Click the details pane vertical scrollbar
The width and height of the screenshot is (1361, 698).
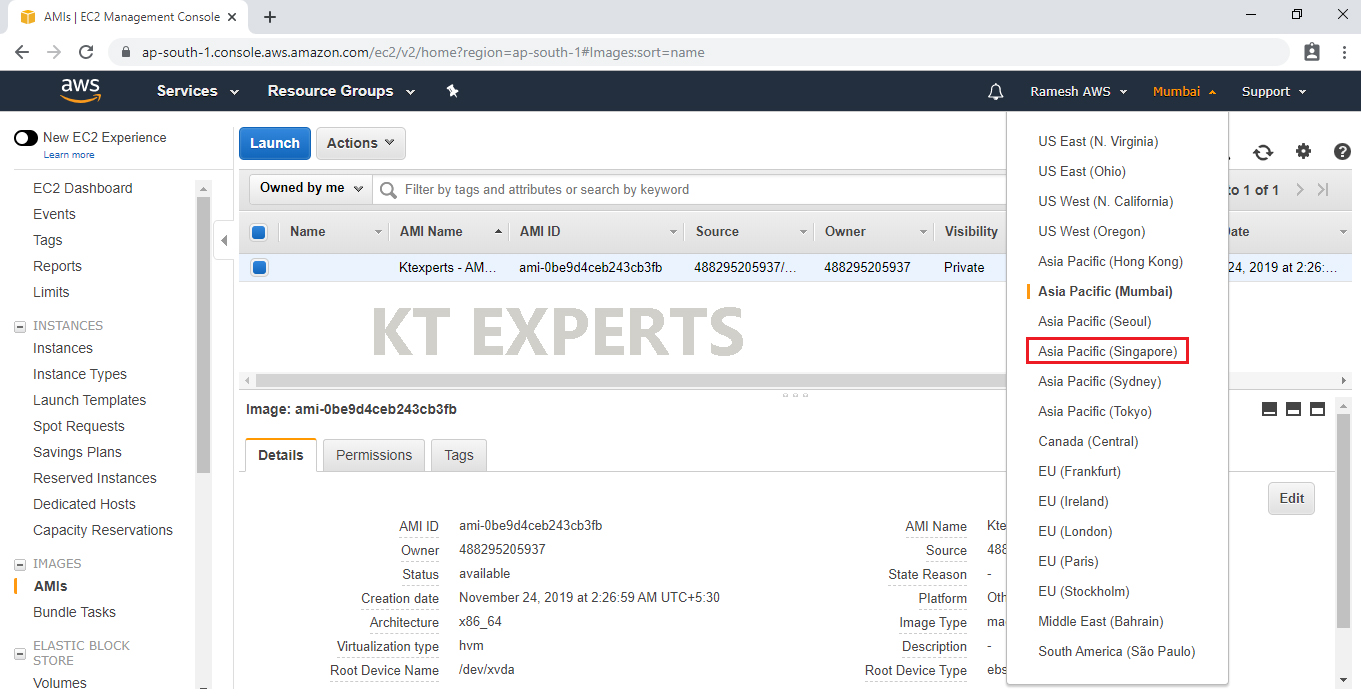[1343, 520]
